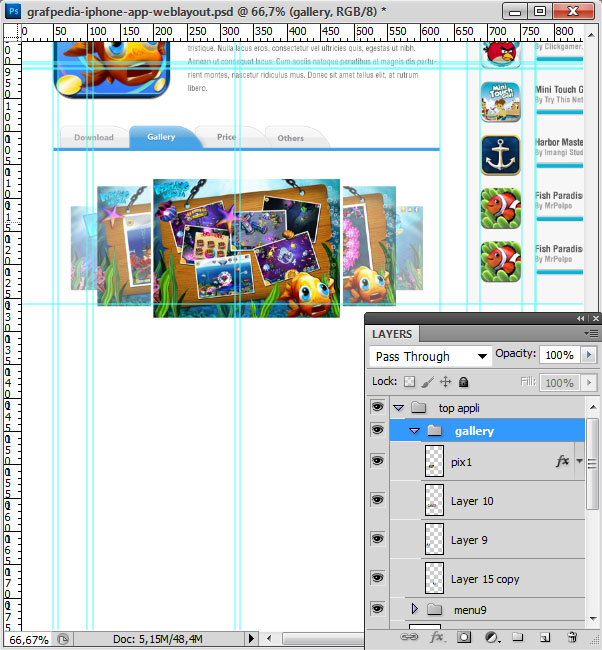Open the status bar document info arrow
This screenshot has height=650, width=602.
[x=251, y=639]
